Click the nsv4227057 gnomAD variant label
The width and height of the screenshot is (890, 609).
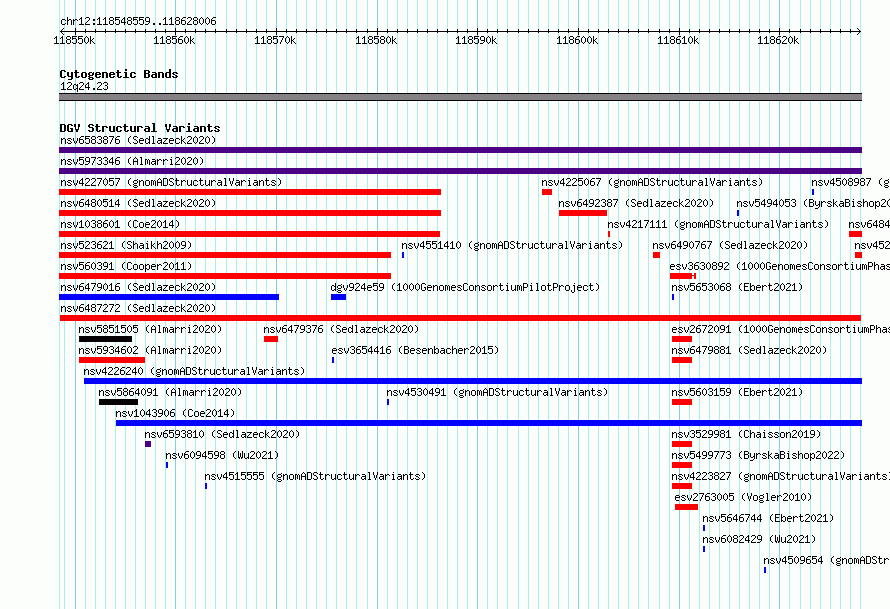click(171, 182)
